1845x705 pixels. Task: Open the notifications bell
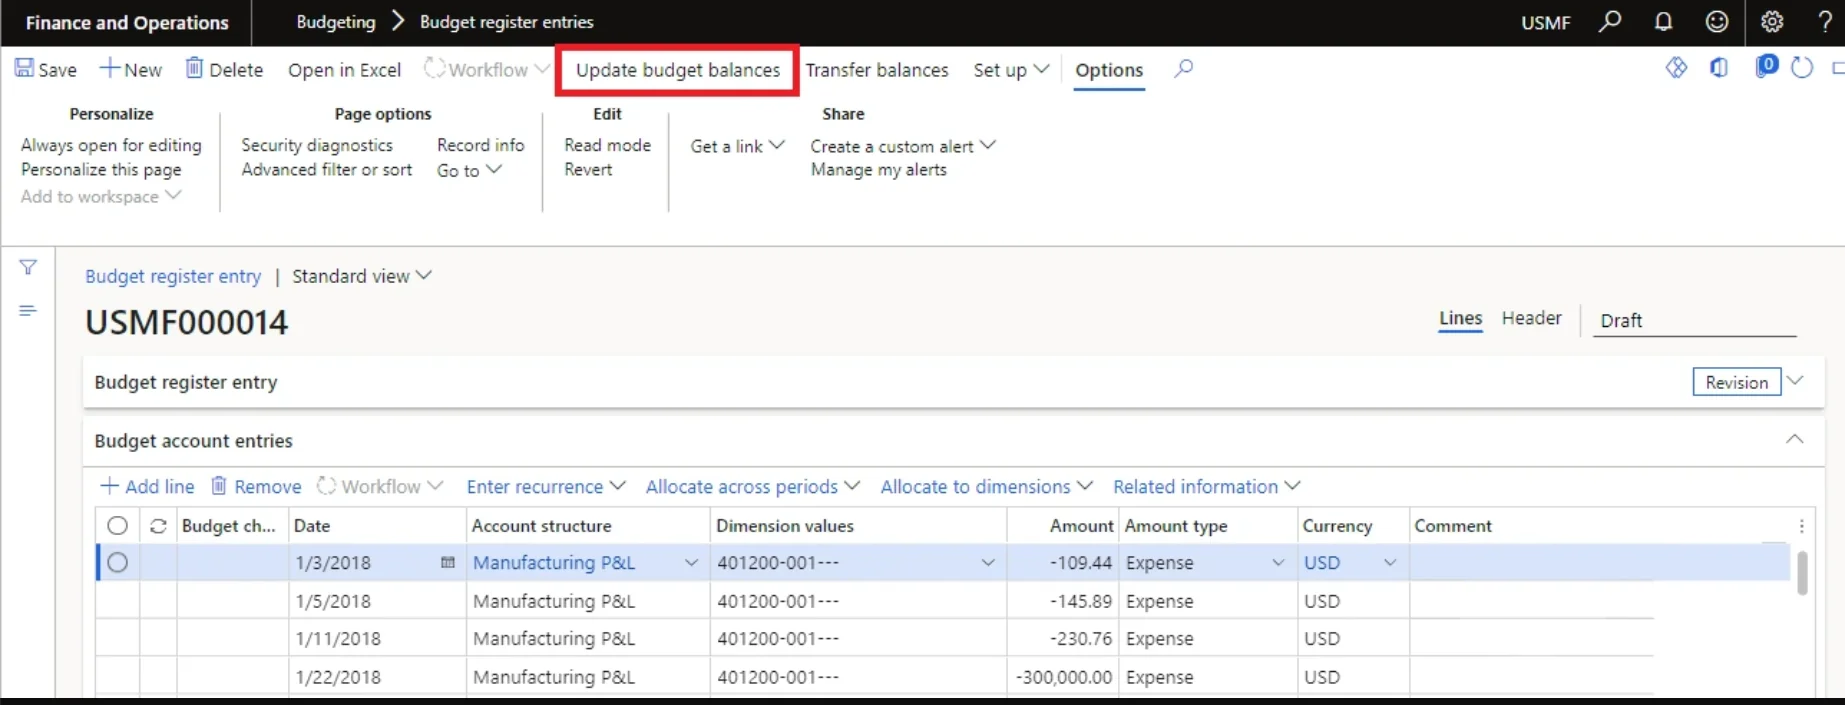point(1663,21)
